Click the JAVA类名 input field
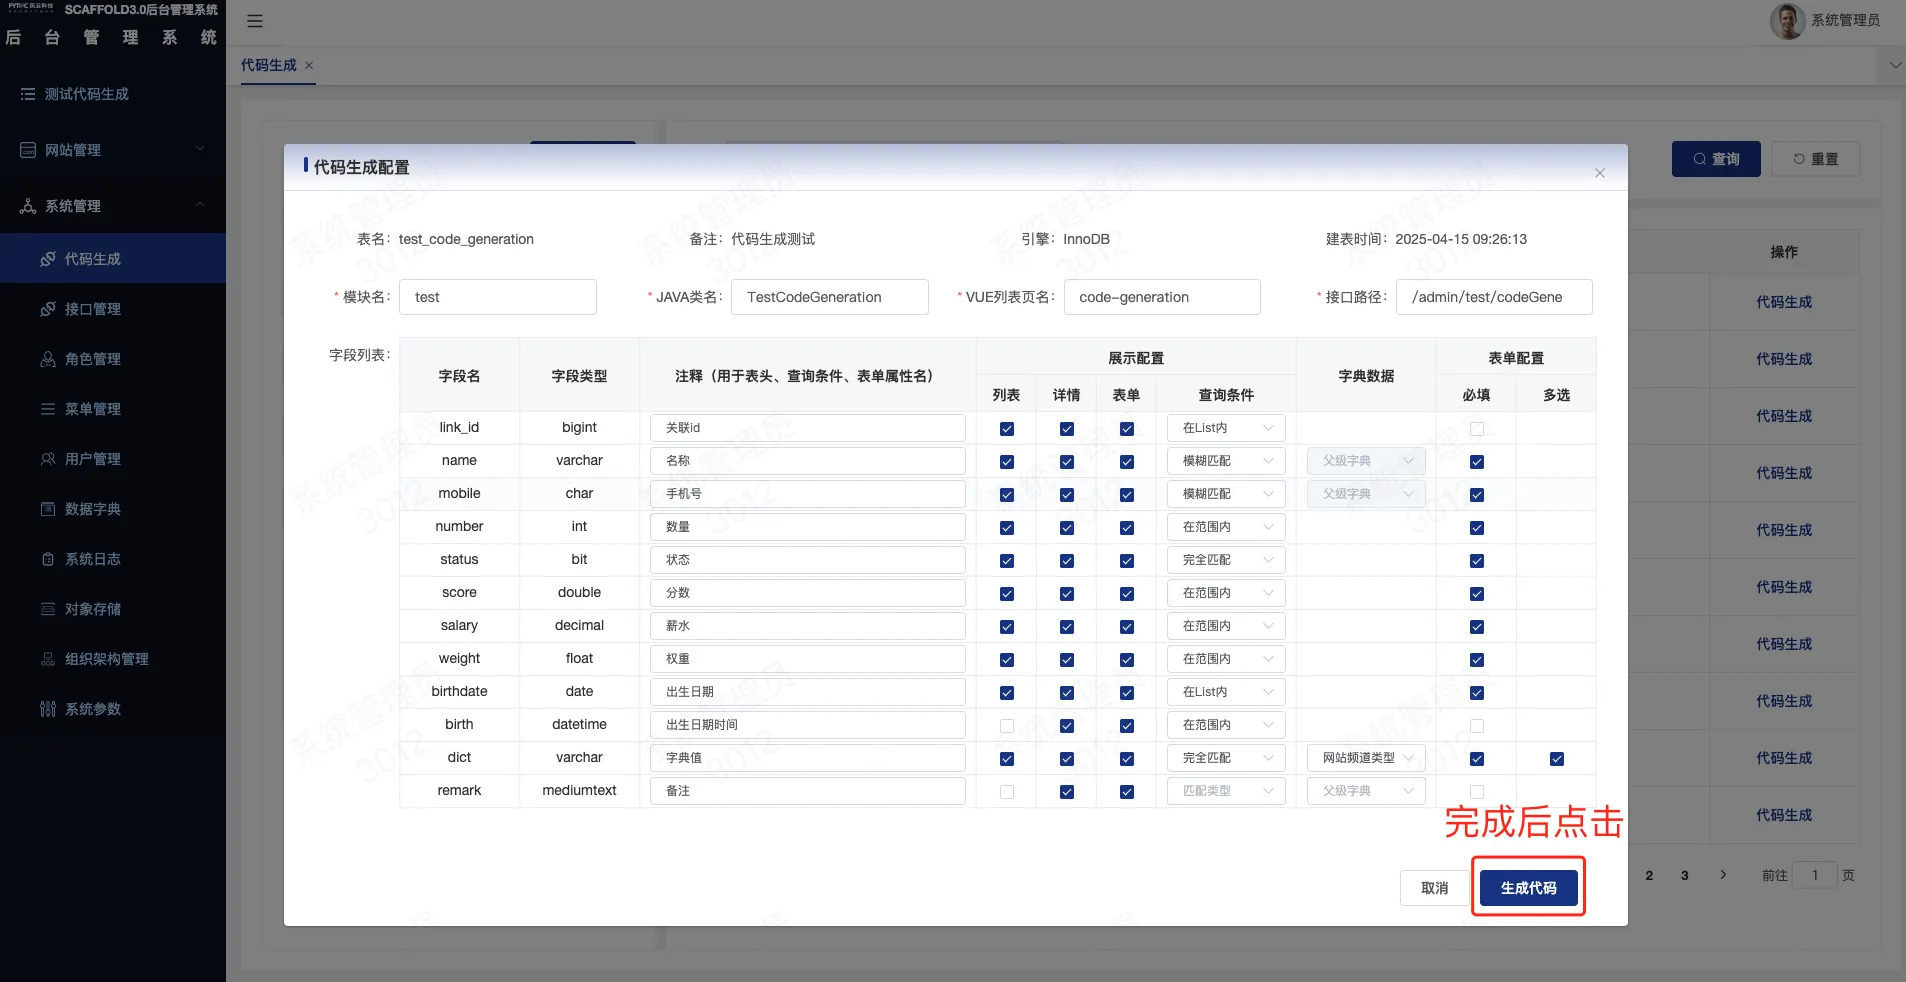The image size is (1906, 982). click(829, 297)
